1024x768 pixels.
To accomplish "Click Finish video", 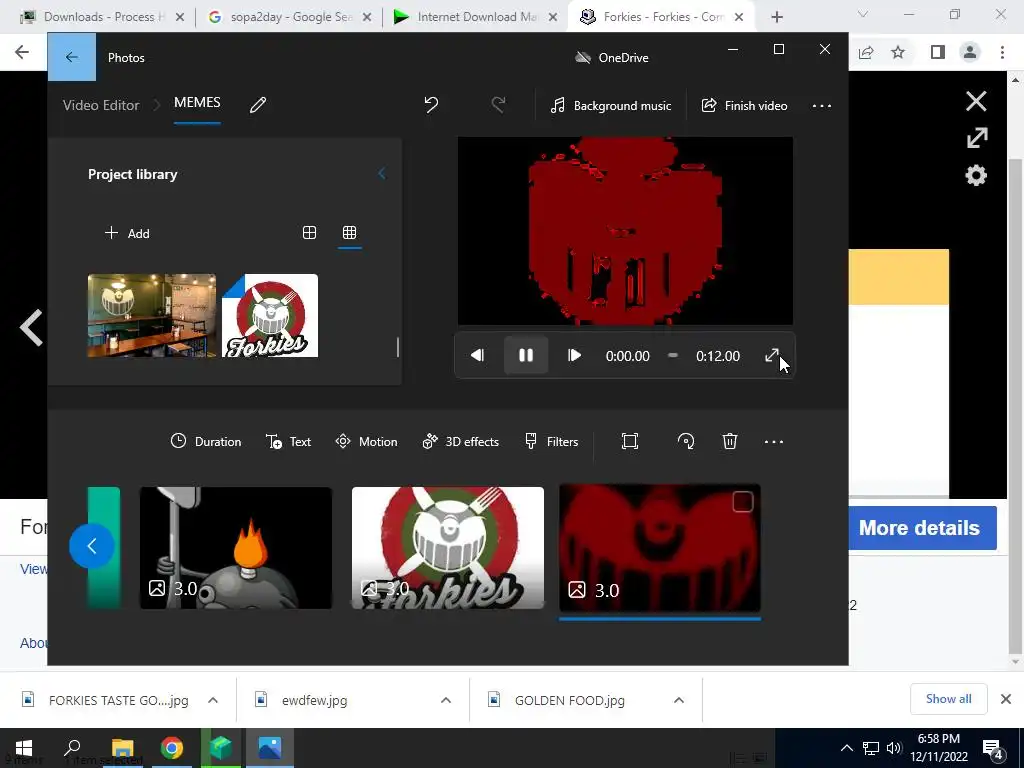I will 744,106.
